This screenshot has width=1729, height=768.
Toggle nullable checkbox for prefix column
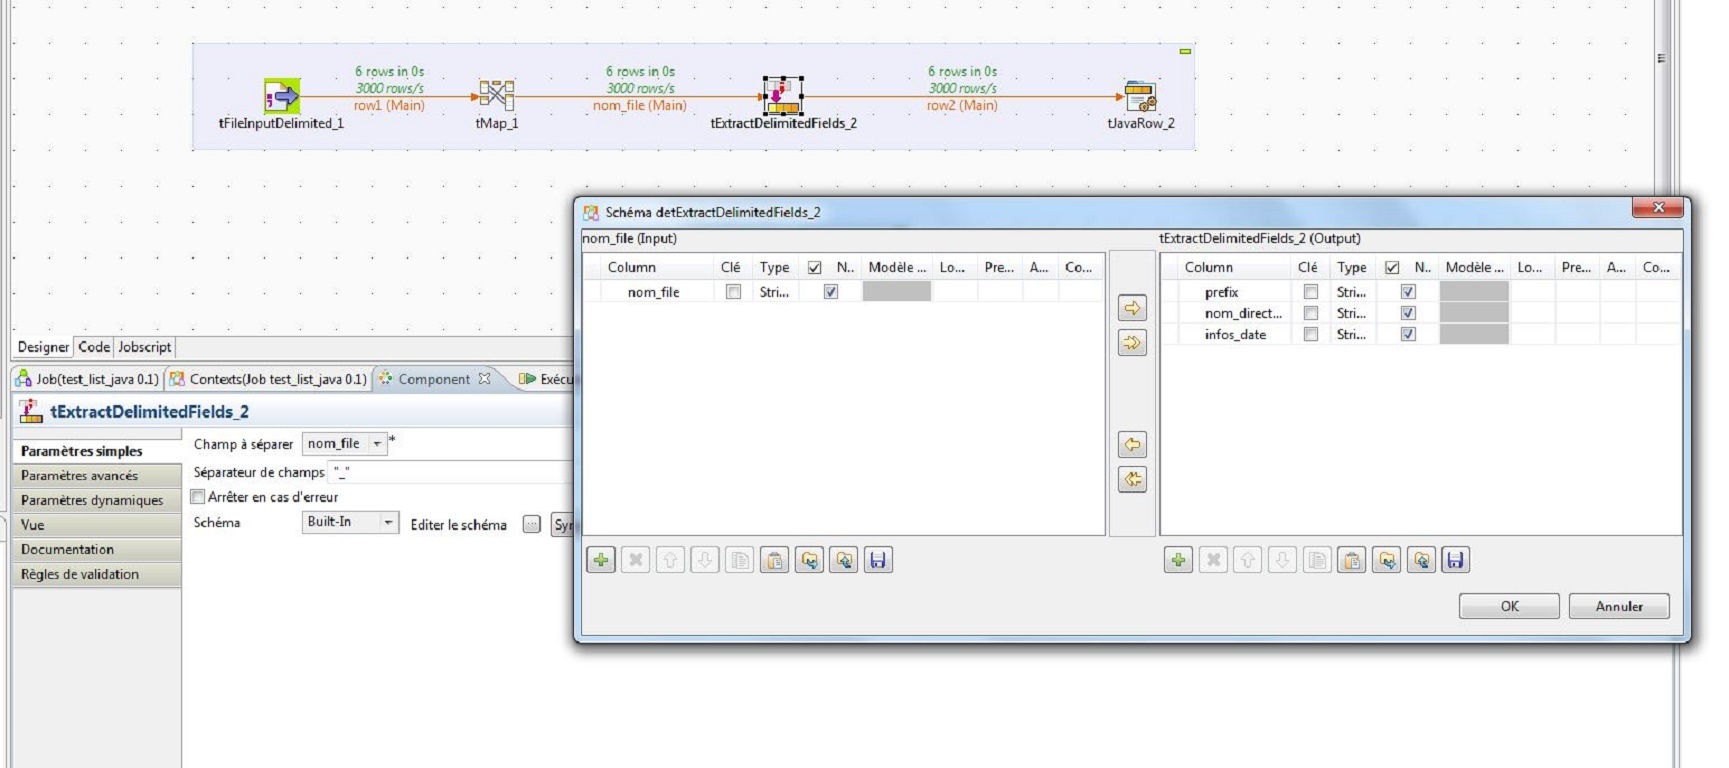(1408, 292)
